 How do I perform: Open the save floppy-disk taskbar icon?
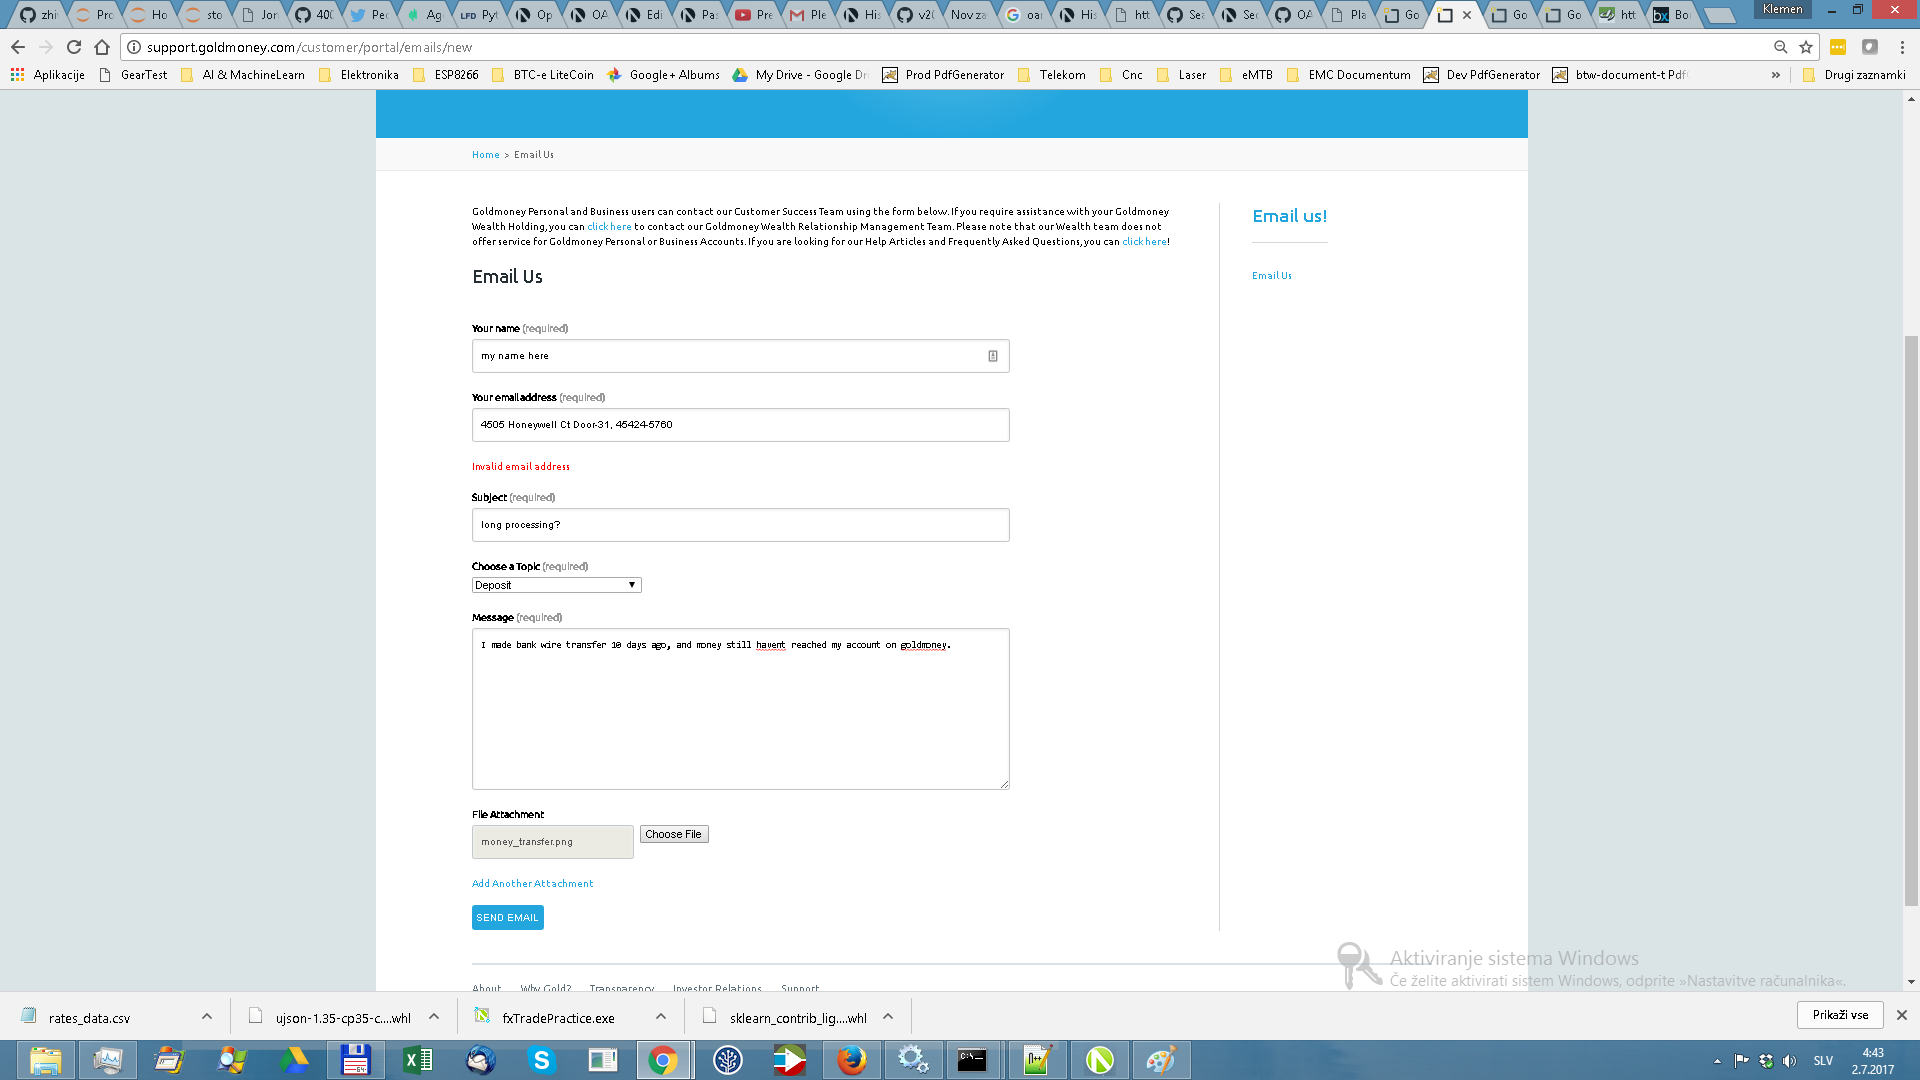click(x=356, y=1060)
